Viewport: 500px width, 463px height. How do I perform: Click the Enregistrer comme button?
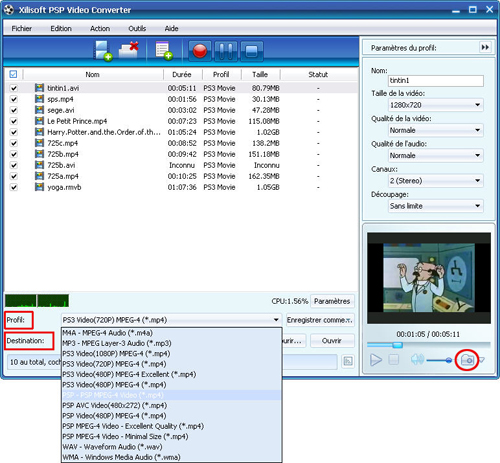(x=320, y=320)
